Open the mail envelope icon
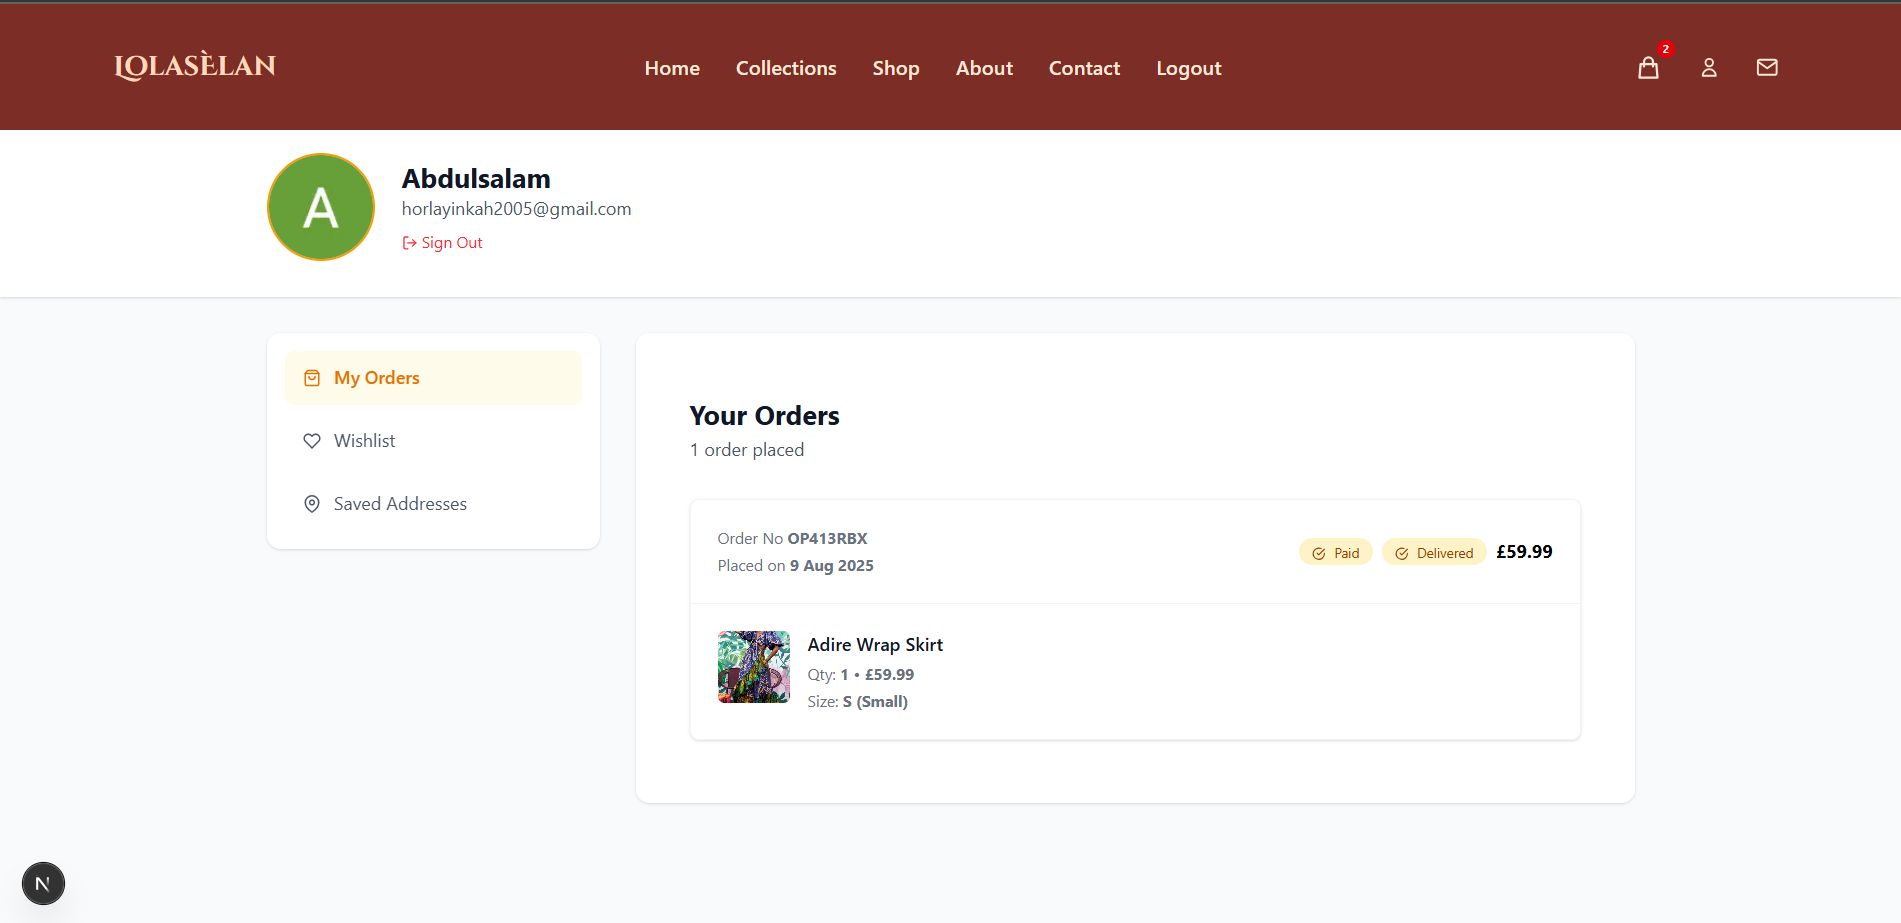 pos(1766,67)
